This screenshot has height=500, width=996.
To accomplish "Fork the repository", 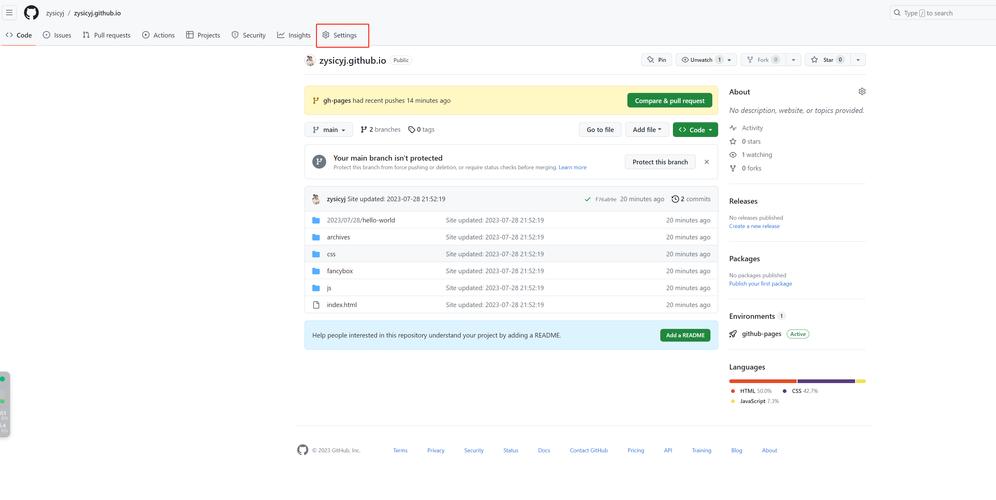I will [763, 60].
